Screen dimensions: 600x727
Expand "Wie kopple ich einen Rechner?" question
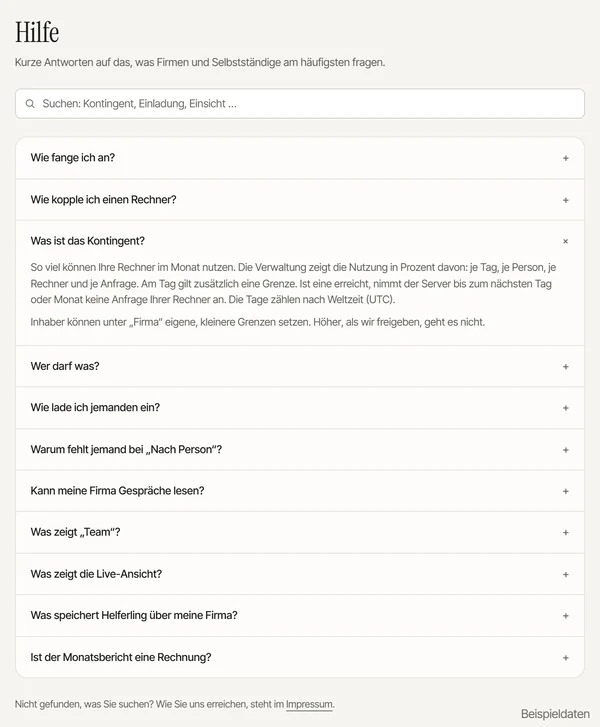[x=300, y=200]
